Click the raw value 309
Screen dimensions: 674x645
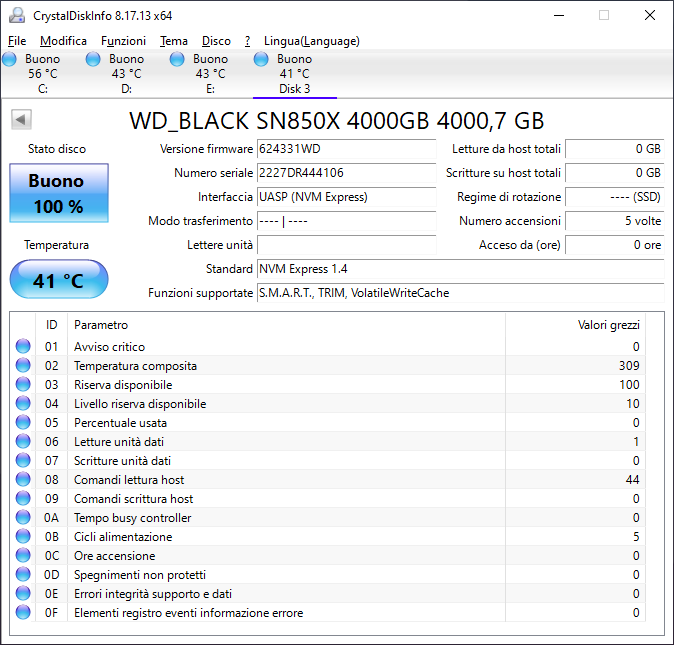[629, 366]
